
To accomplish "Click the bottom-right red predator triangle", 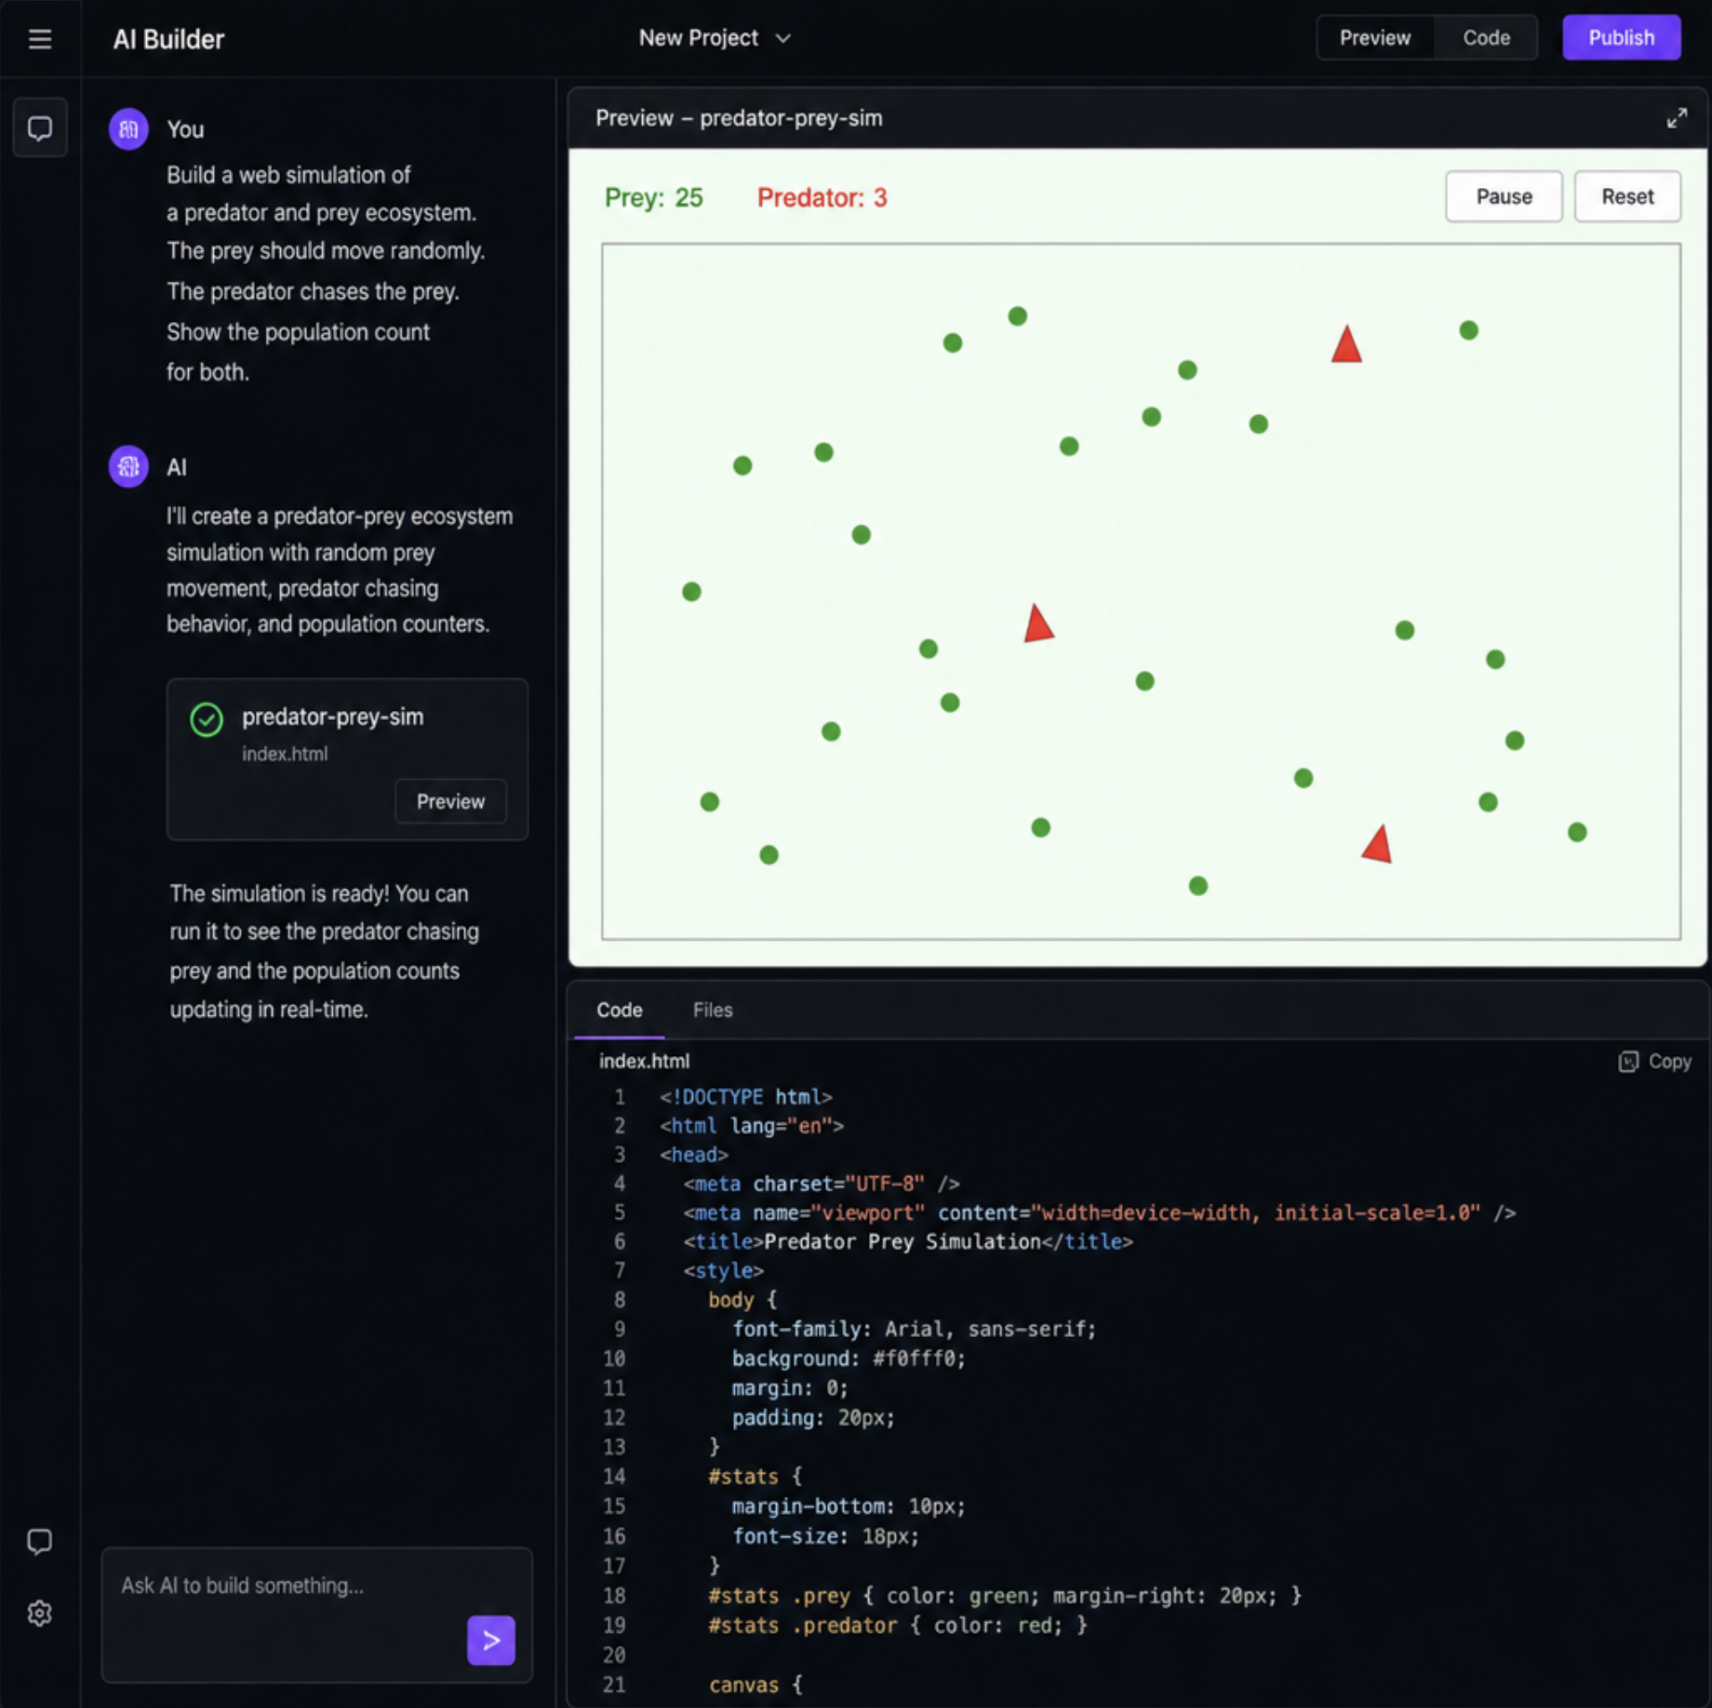I will pos(1378,844).
